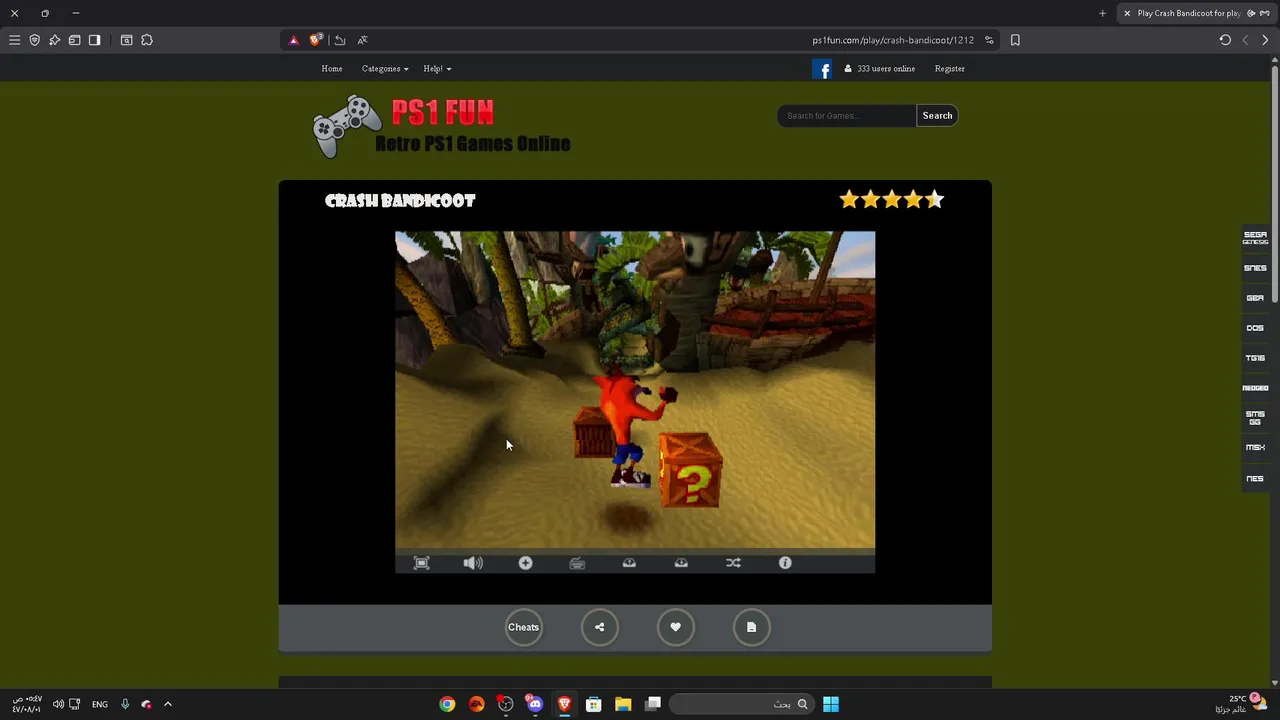Select the Play Crash Bandicoot tab
Image resolution: width=1280 pixels, height=720 pixels.
(x=1195, y=13)
